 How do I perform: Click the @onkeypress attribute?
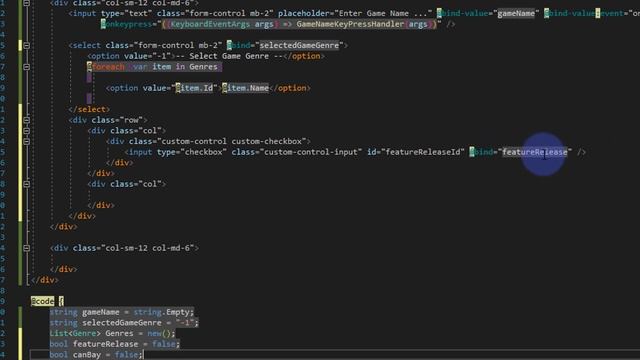(129, 24)
